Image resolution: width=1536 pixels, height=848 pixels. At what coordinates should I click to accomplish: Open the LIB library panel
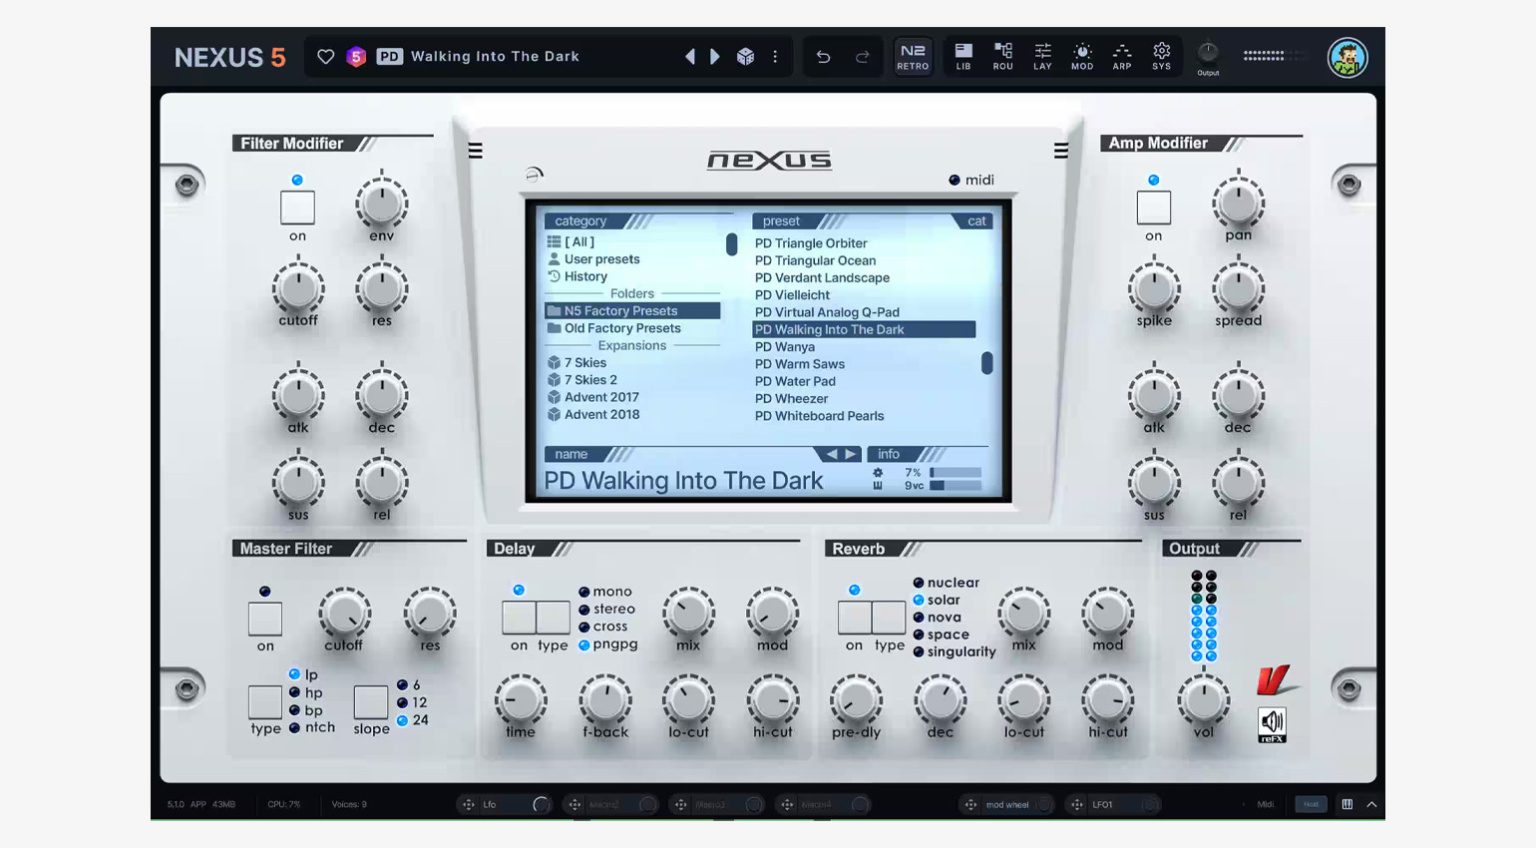click(963, 56)
